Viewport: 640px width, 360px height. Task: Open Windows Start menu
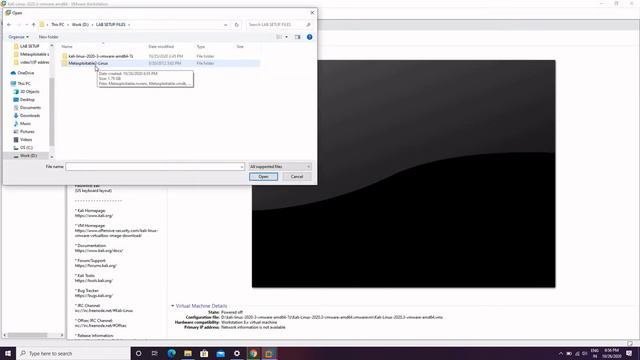point(8,353)
